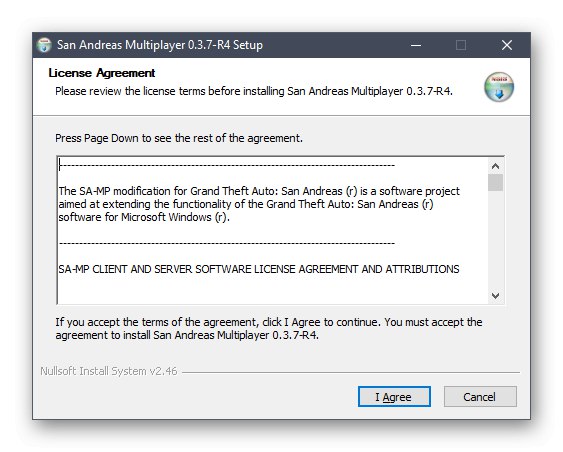Click the "If you accept the terms" instruction text
This screenshot has width=563, height=452.
click(269, 328)
